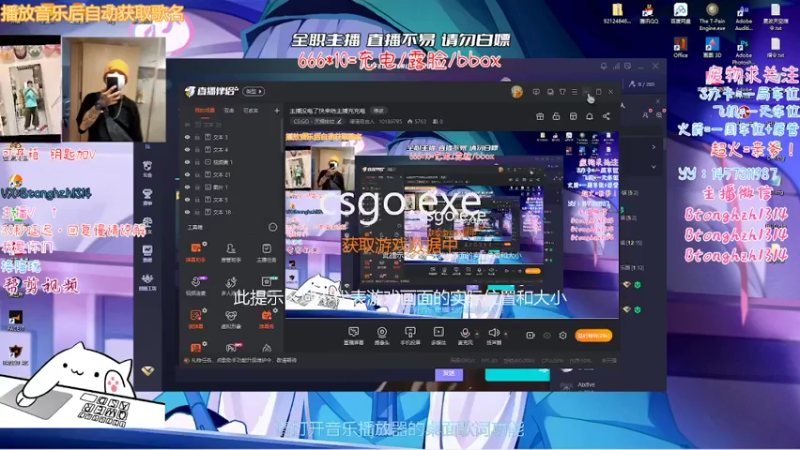Image resolution: width=800 pixels, height=450 pixels.
Task: Mute the speaker (扬声器)
Action: point(493,336)
